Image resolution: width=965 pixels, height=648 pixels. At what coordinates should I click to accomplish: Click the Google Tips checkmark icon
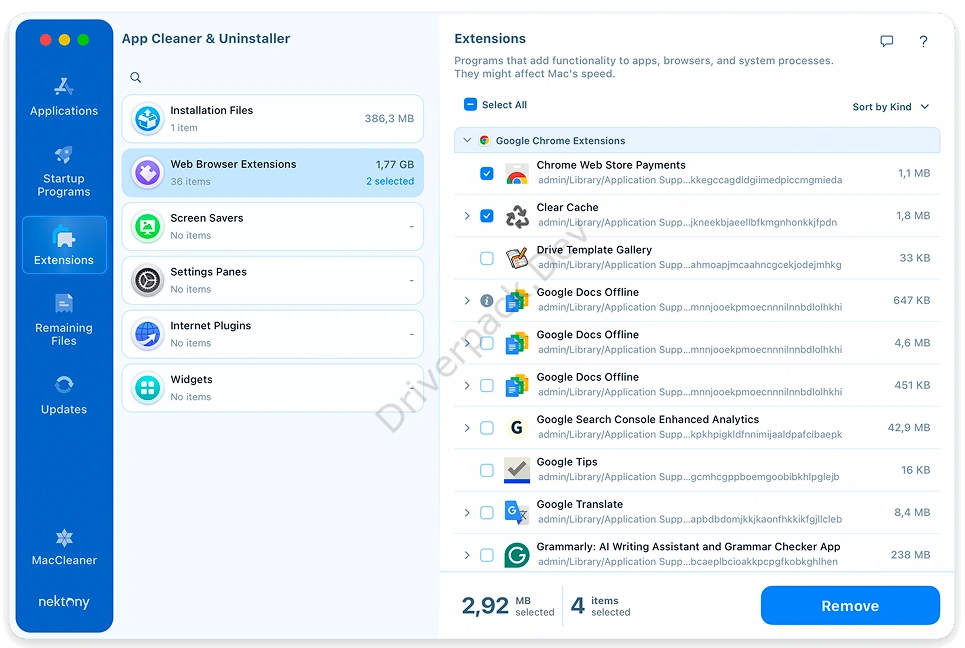[517, 470]
